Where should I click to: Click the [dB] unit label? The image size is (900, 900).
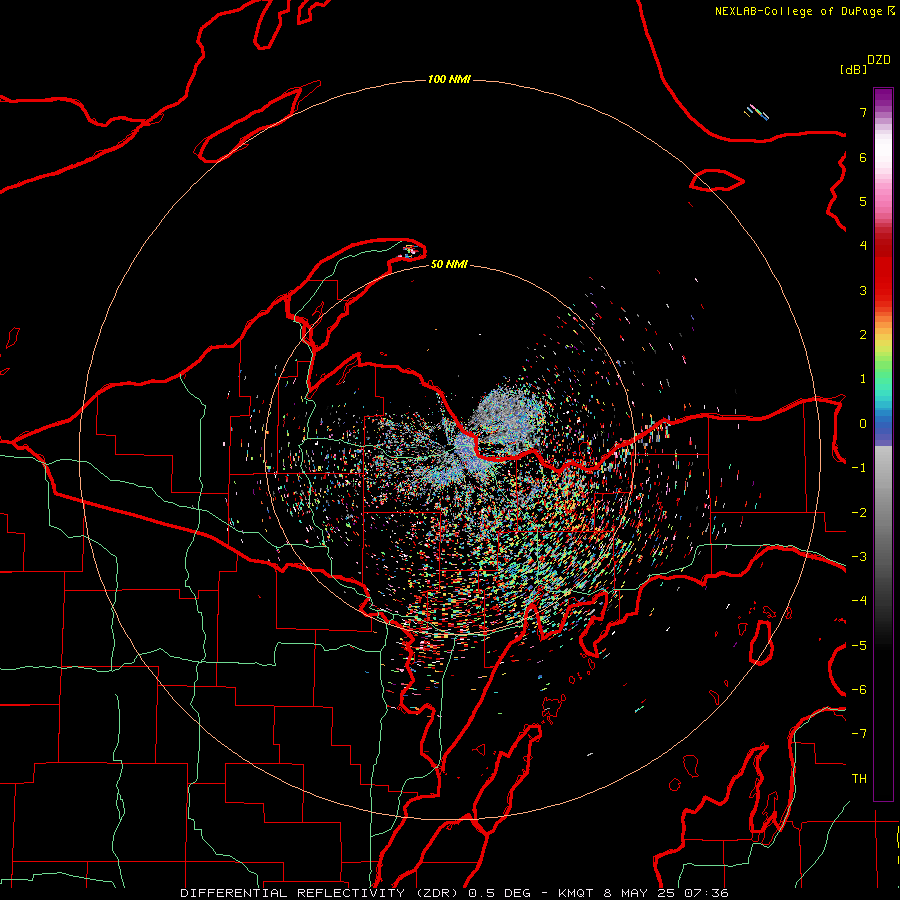point(853,69)
